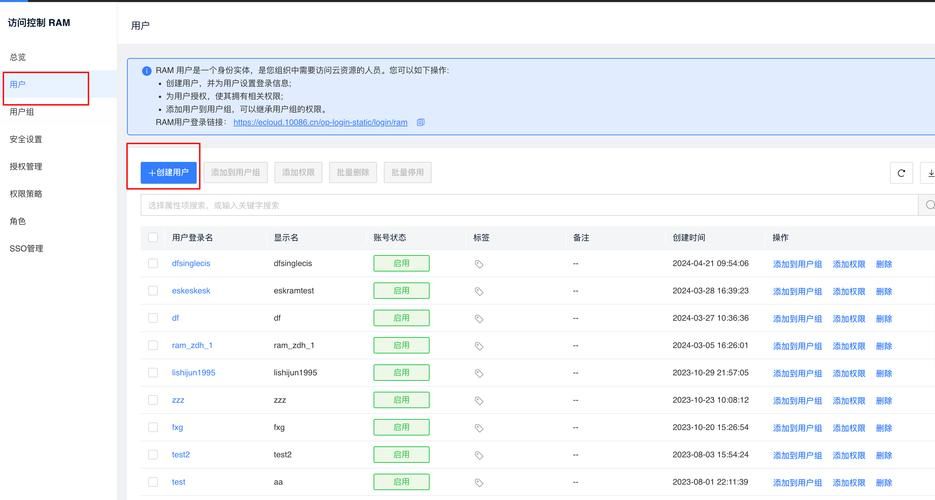This screenshot has height=500, width=935.
Task: Open user lishijun1995 details link
Action: (193, 372)
